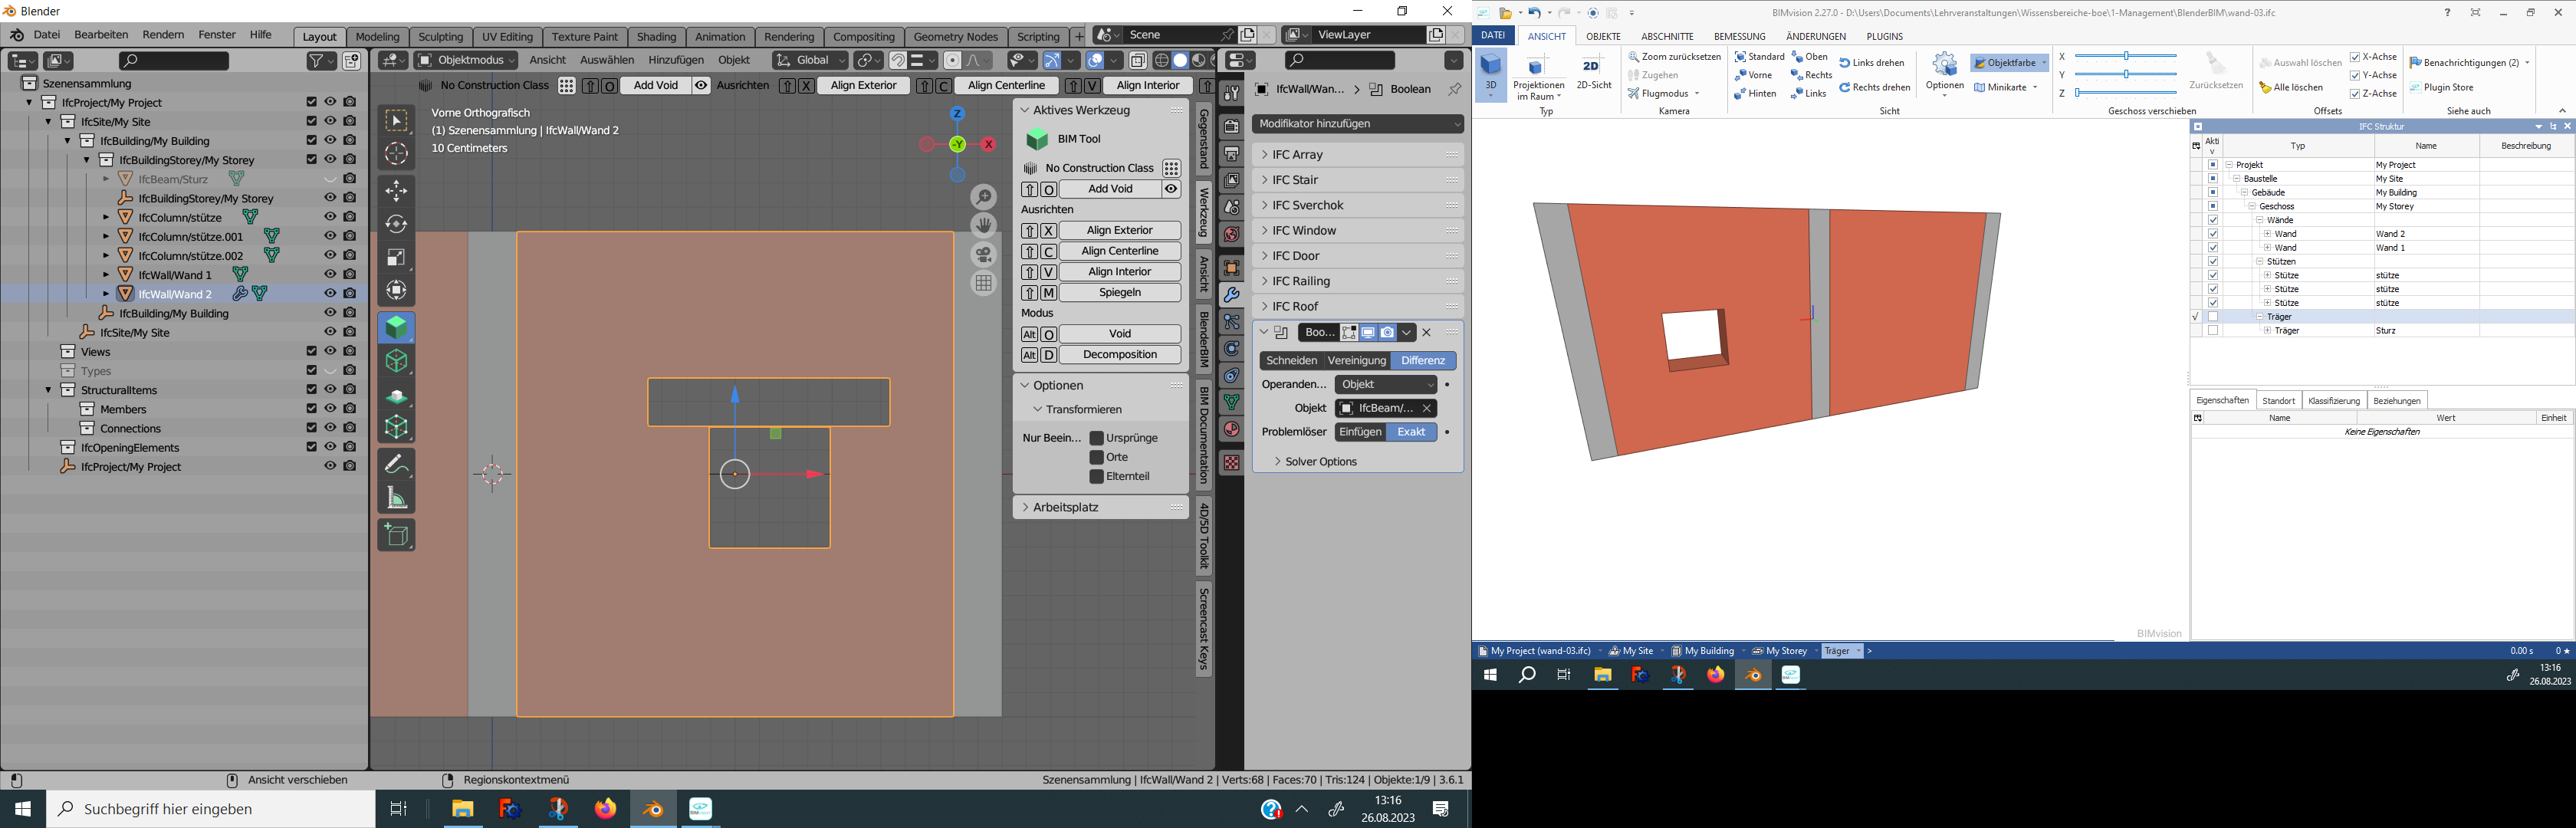
Task: Select the Add Cube tool
Action: (397, 535)
